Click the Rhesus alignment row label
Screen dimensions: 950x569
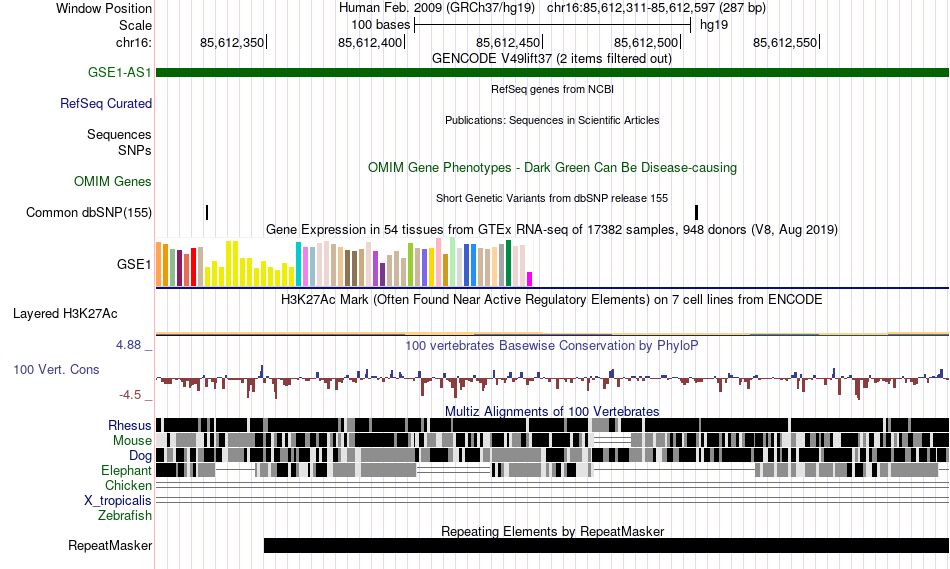[x=130, y=425]
